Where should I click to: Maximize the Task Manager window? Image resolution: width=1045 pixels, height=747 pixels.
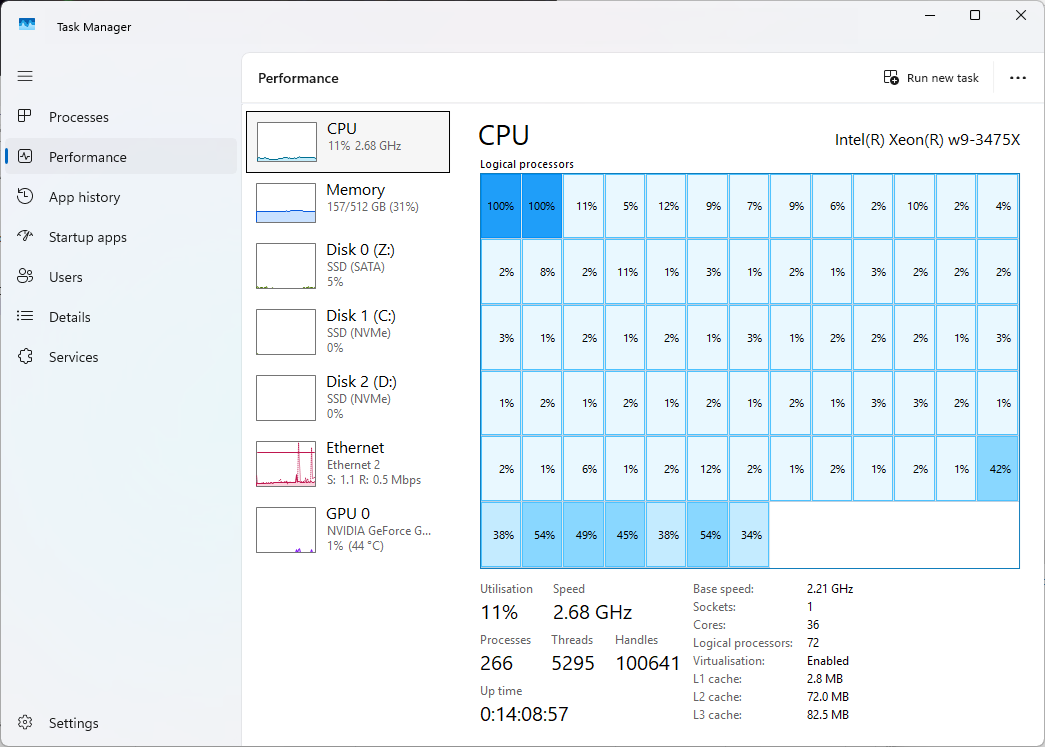[x=975, y=15]
